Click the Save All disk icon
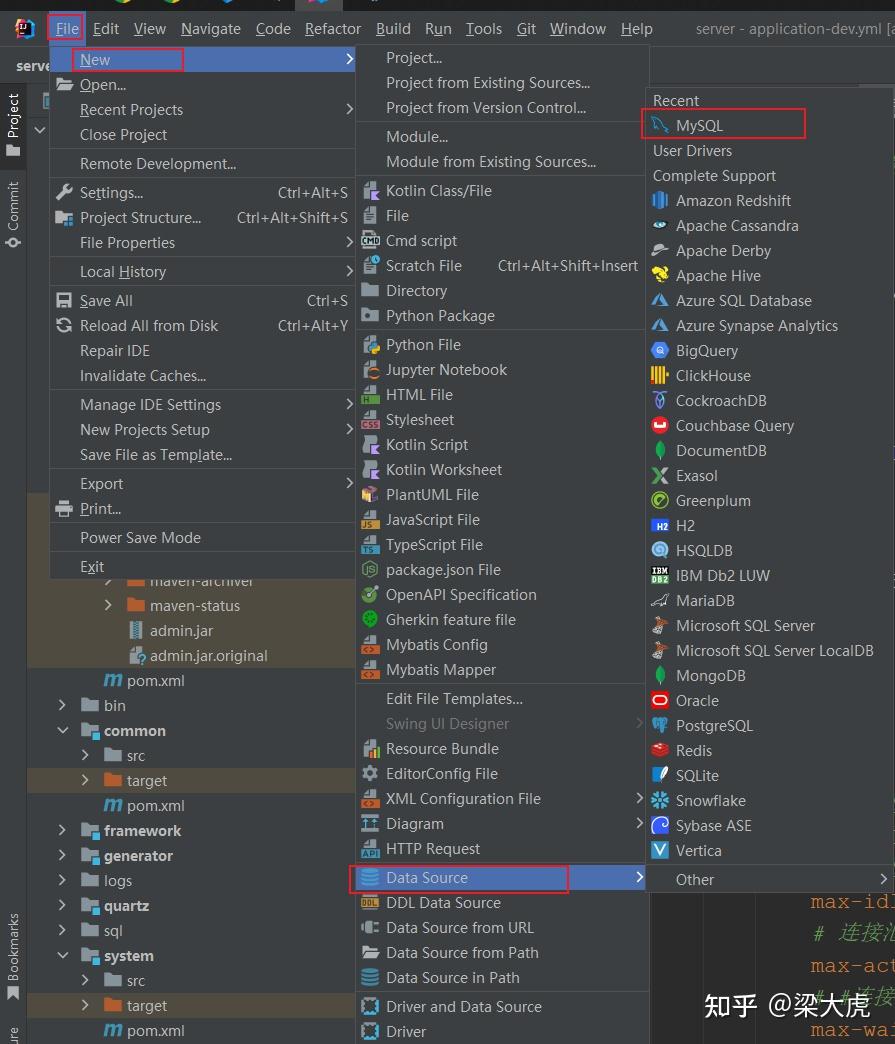Viewport: 895px width, 1044px height. pyautogui.click(x=64, y=301)
